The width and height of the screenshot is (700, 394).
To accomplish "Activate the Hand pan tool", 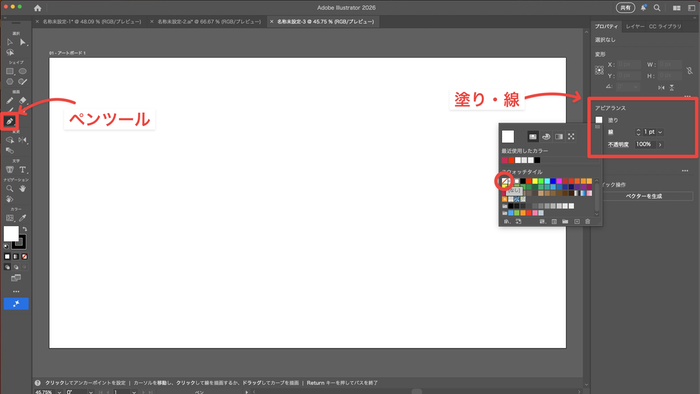I will click(22, 189).
